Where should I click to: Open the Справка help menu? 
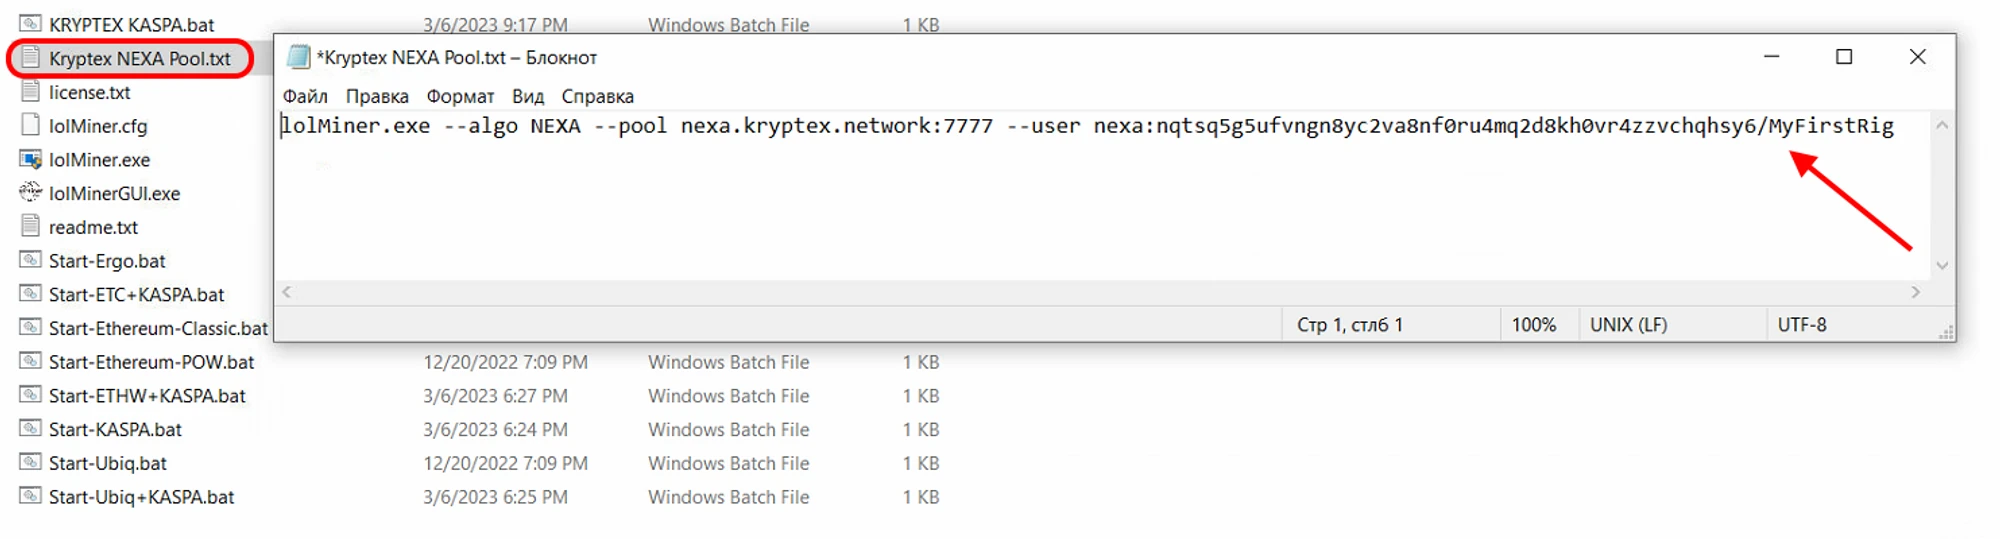(x=597, y=96)
